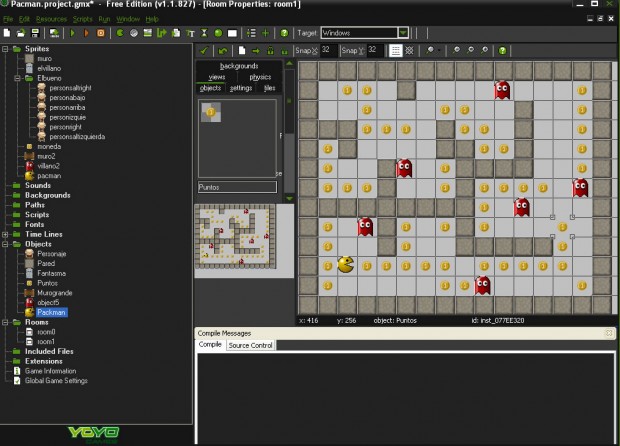Create a new font resource
620x446 pixels.
[190, 33]
